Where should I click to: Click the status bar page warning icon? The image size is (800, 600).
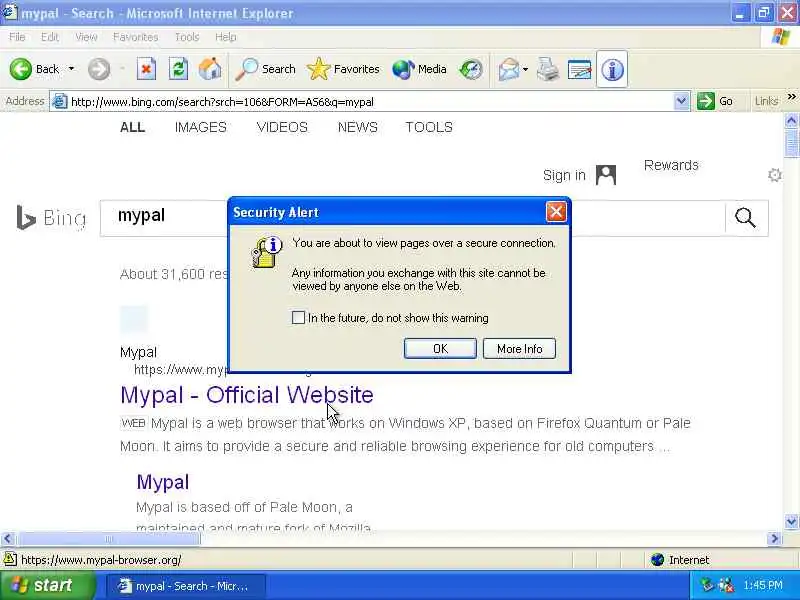point(10,560)
